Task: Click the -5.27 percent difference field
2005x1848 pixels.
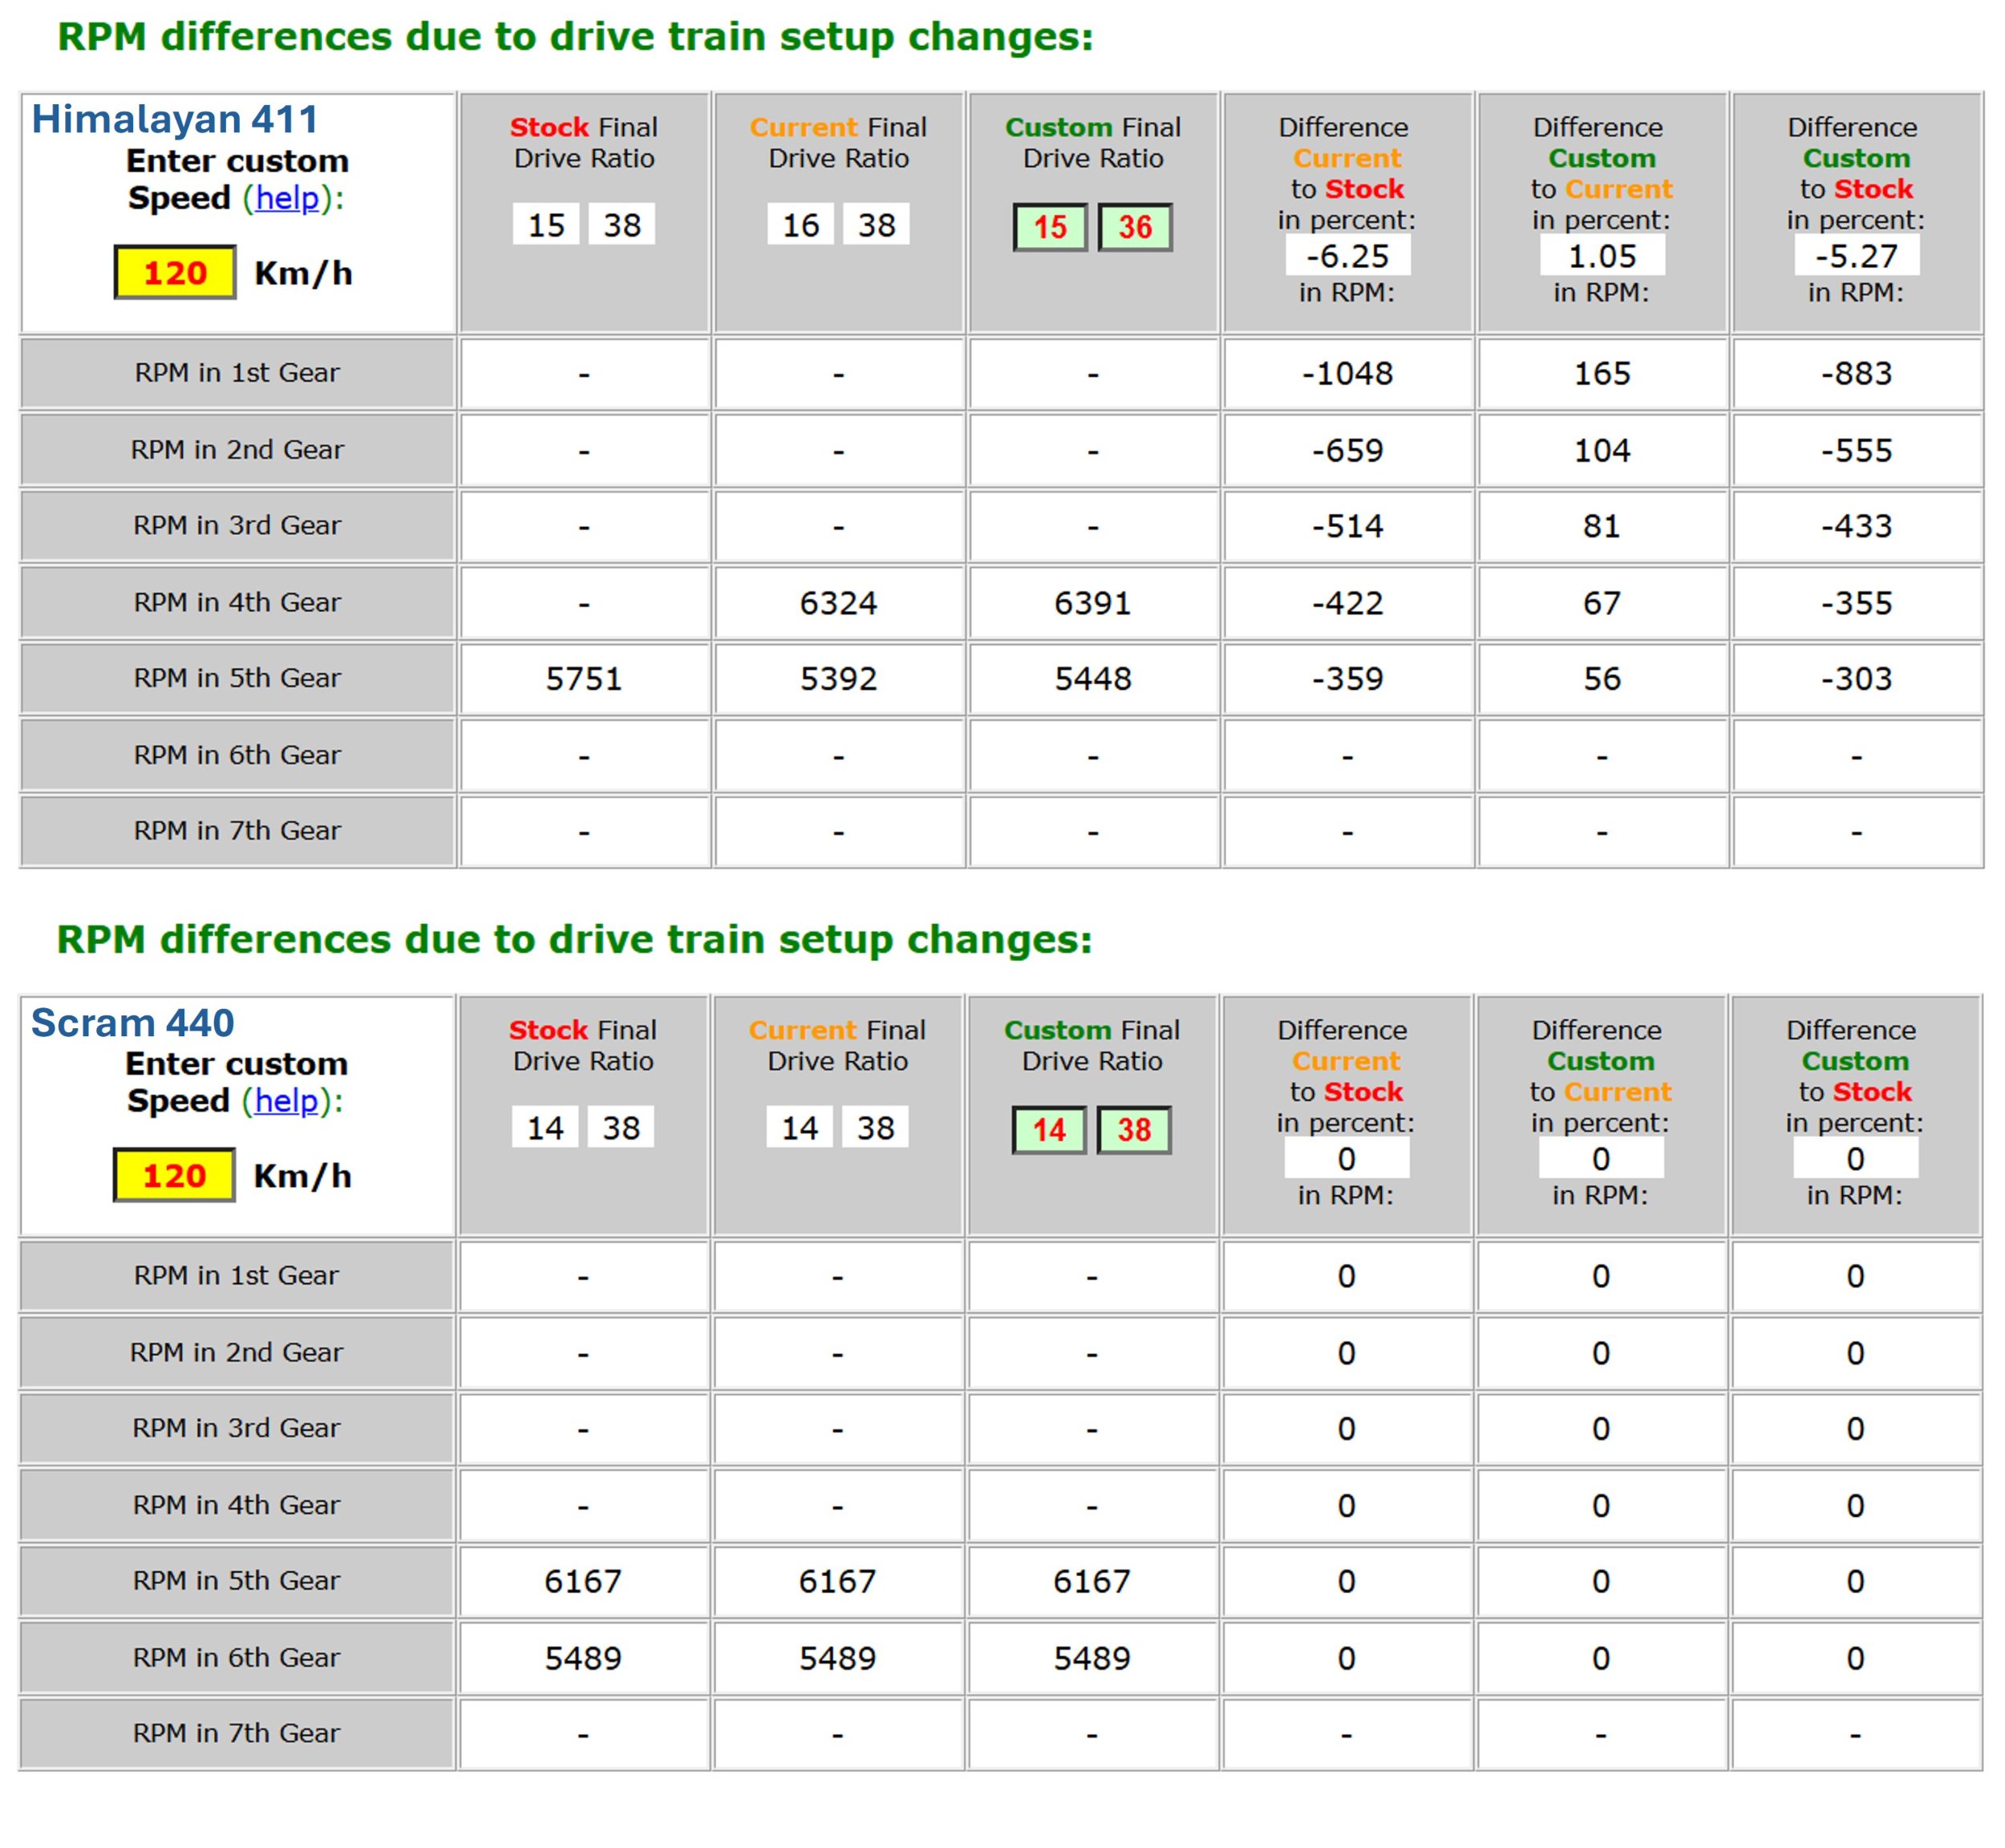Action: (x=1857, y=256)
